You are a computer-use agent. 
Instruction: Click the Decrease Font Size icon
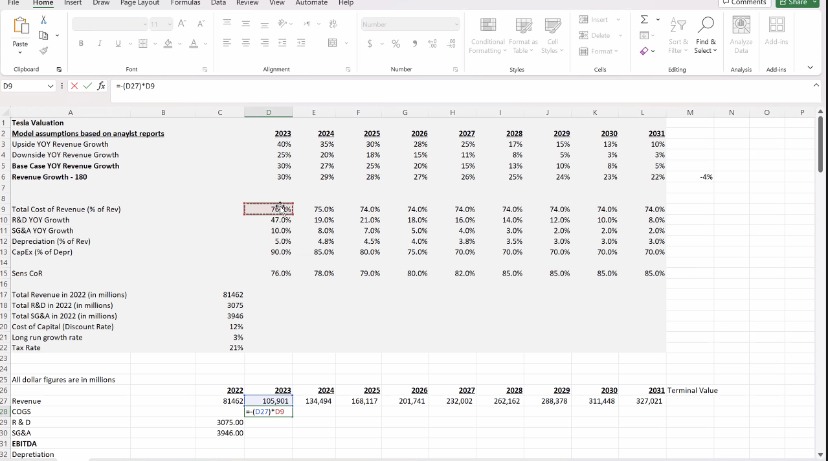coord(201,24)
